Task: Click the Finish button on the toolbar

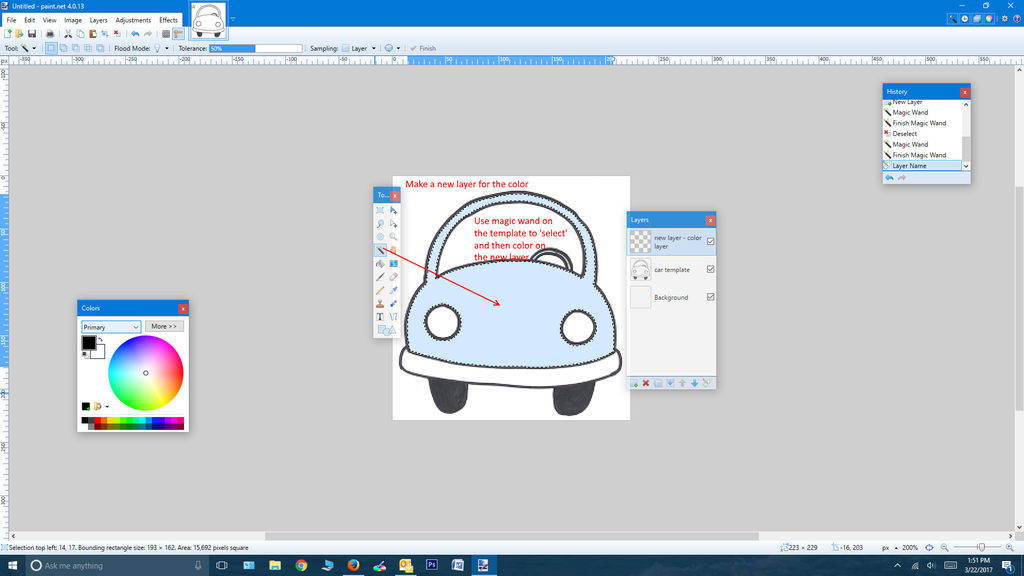Action: pyautogui.click(x=421, y=47)
